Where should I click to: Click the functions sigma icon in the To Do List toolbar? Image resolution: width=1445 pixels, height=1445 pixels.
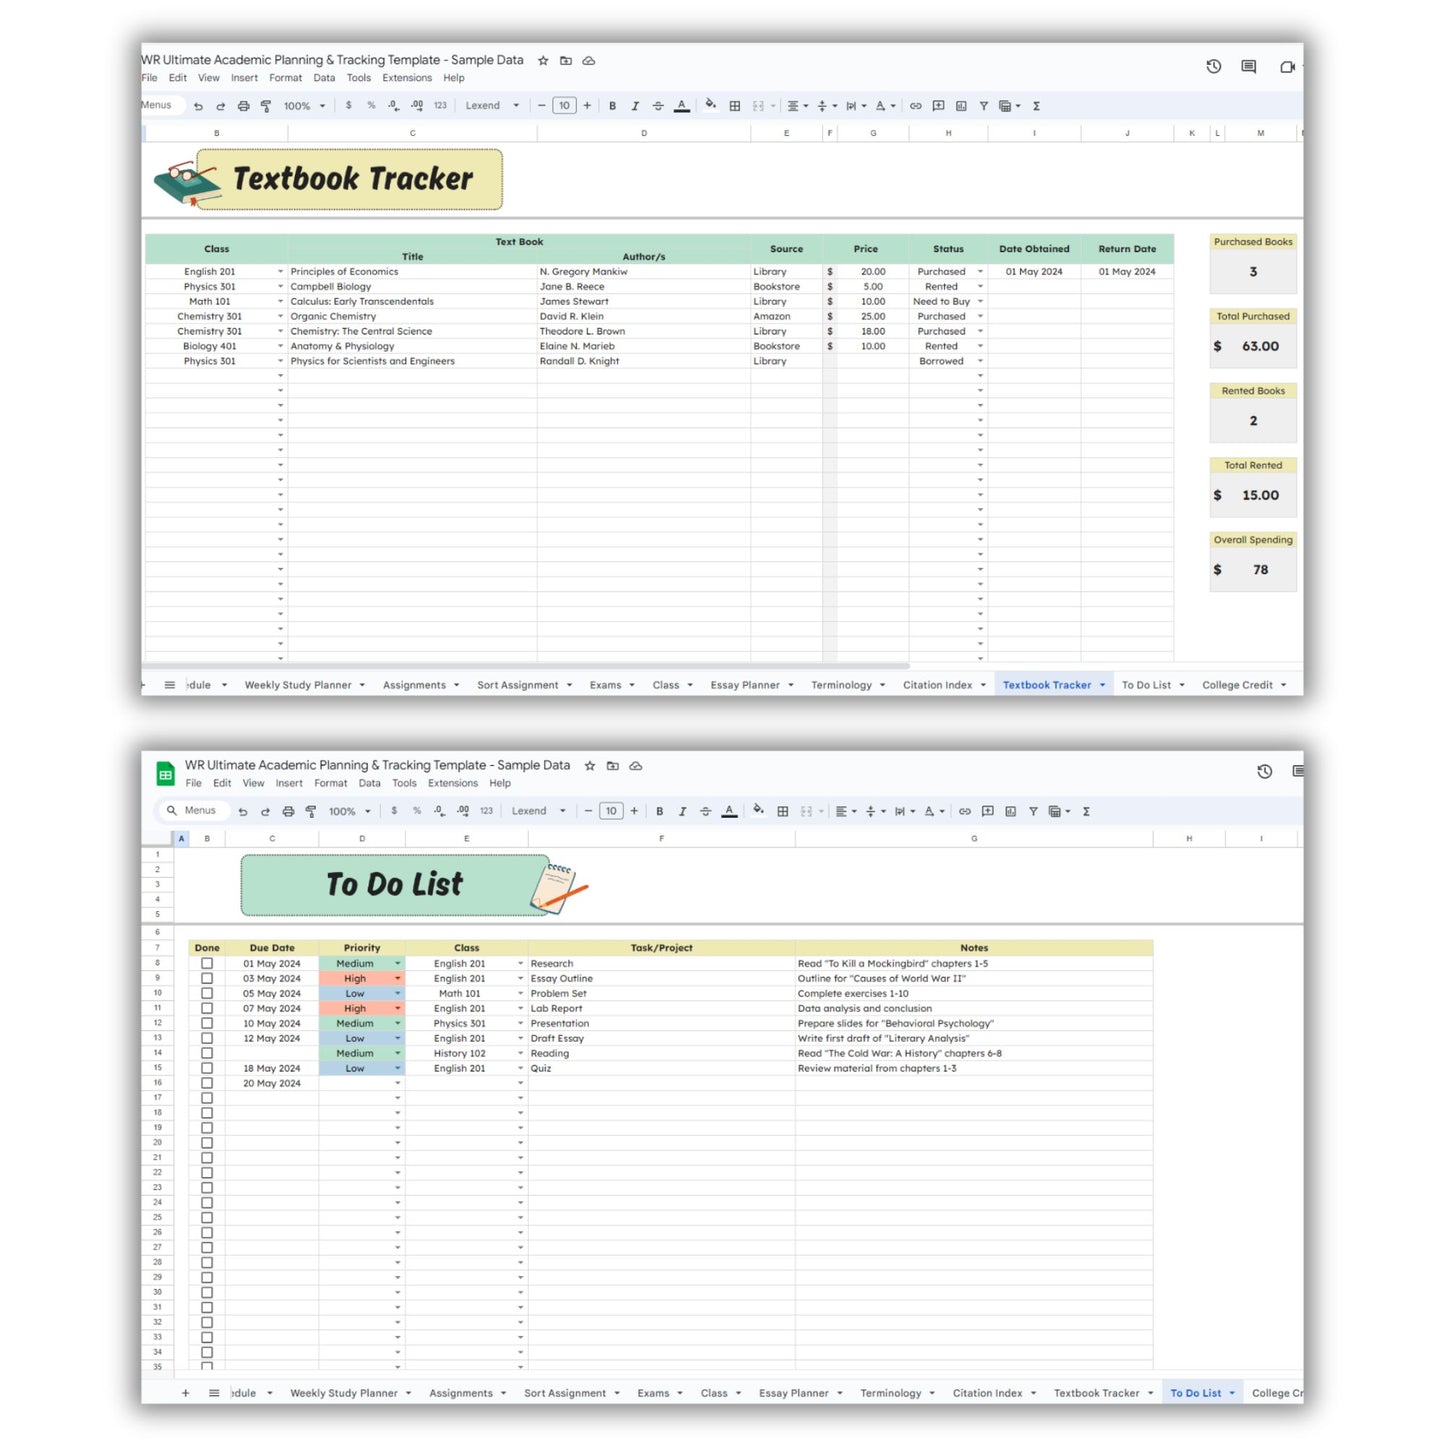click(1086, 811)
